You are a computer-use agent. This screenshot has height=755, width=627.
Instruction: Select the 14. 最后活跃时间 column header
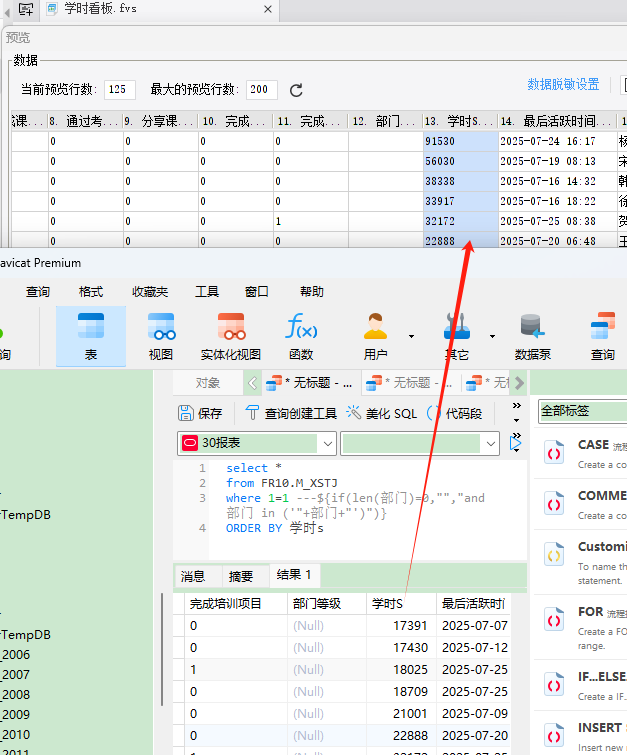pos(557,121)
